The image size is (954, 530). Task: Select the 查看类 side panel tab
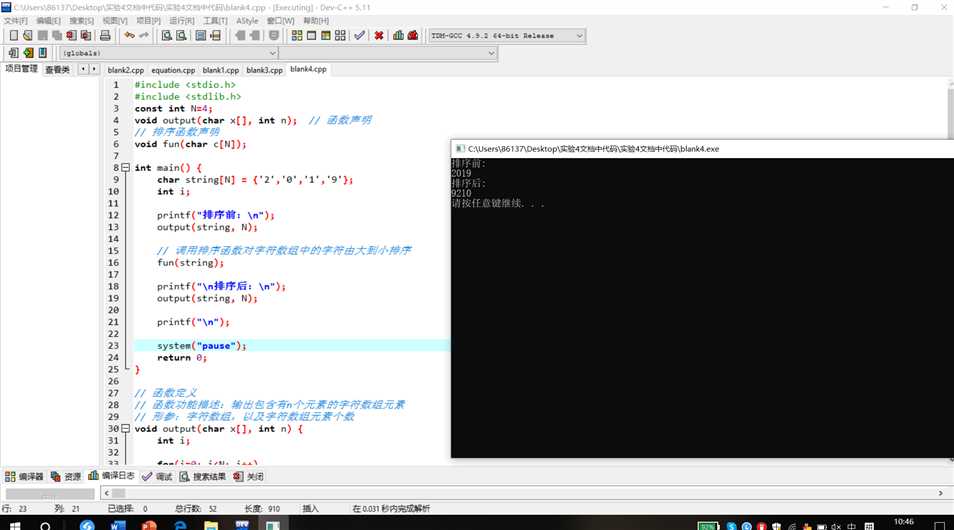click(x=58, y=69)
